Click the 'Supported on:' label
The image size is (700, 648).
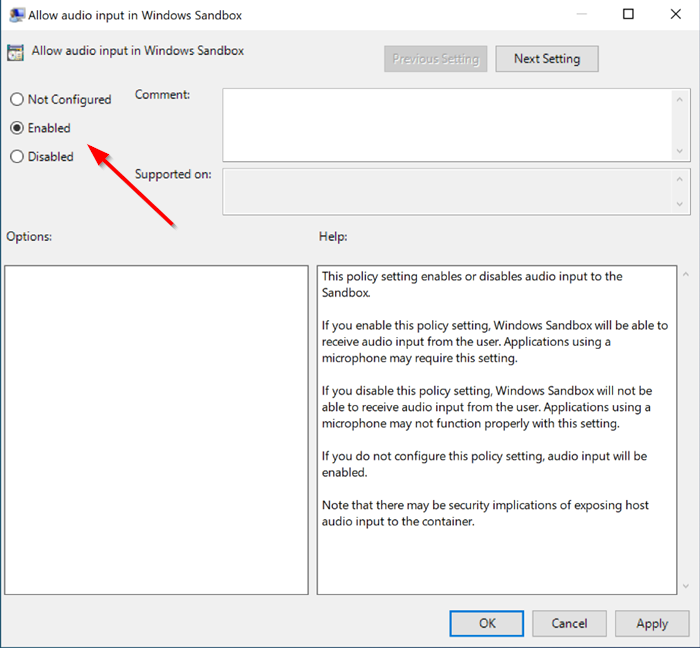173,174
